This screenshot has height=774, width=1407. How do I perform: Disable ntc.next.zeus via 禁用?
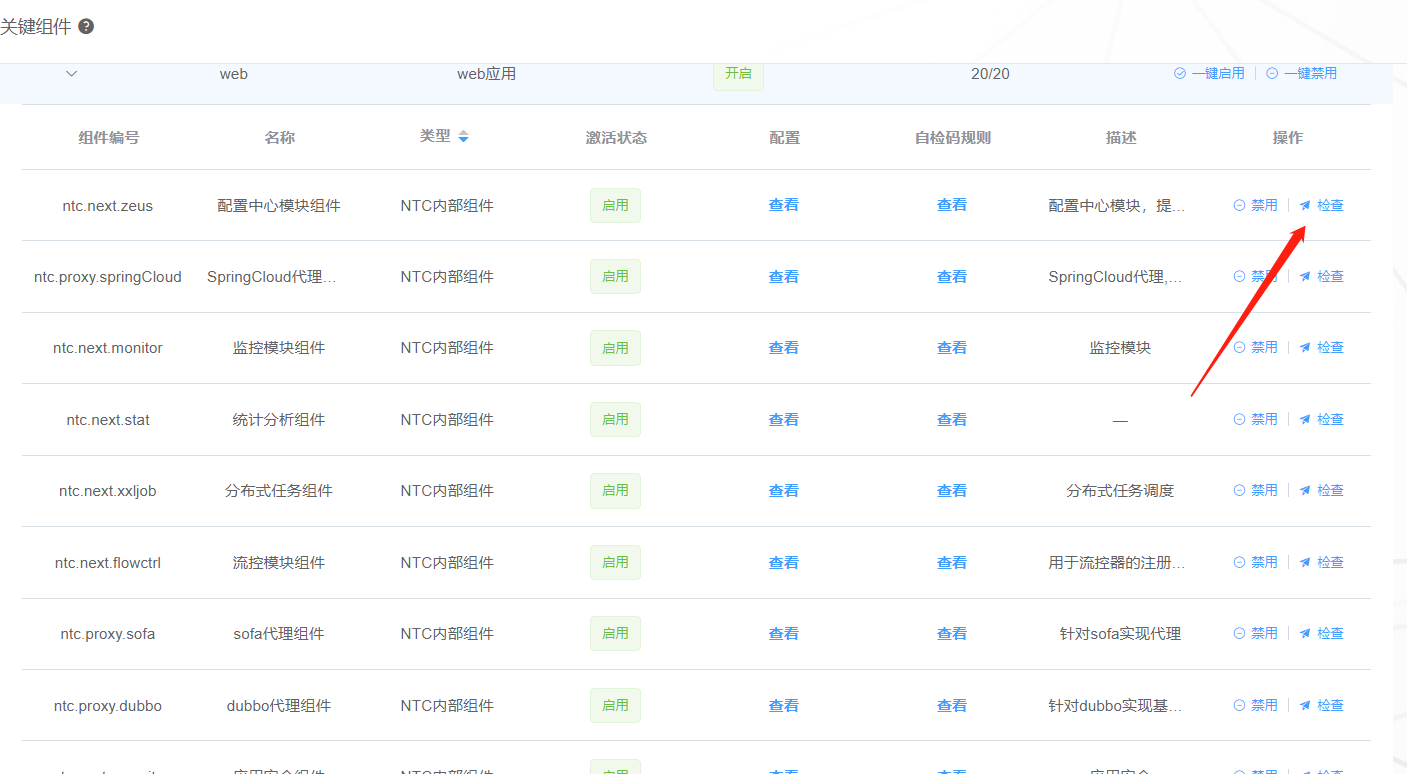pyautogui.click(x=1255, y=205)
